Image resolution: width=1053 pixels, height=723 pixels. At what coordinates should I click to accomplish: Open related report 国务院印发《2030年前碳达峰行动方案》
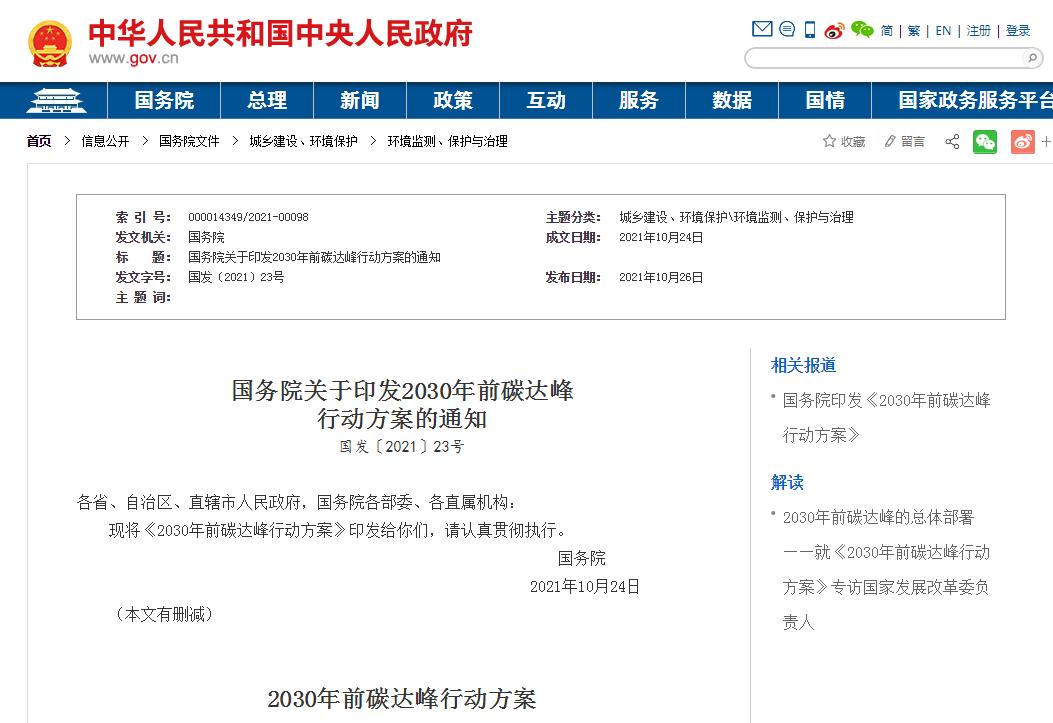(x=886, y=418)
